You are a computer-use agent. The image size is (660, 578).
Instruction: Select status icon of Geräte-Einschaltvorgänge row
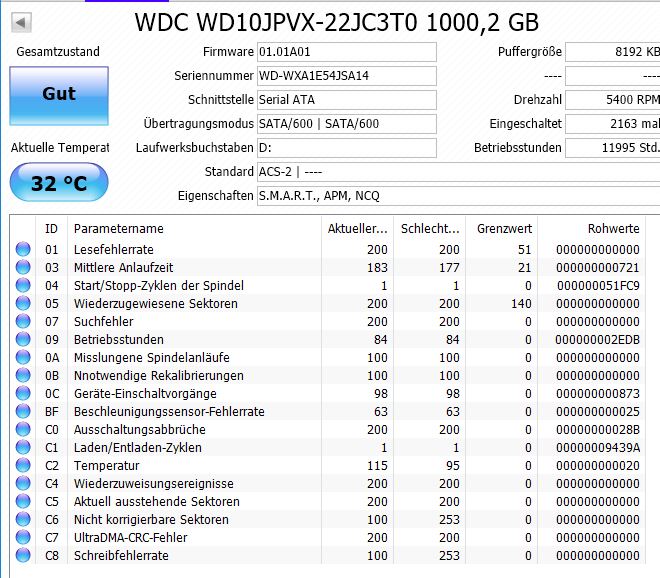click(23, 393)
